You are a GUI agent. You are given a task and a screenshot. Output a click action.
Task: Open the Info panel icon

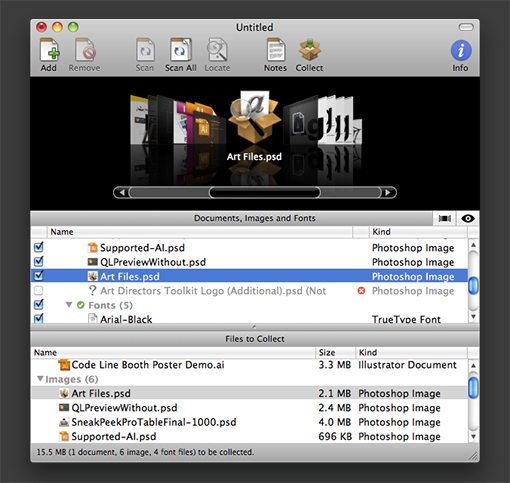(x=461, y=50)
